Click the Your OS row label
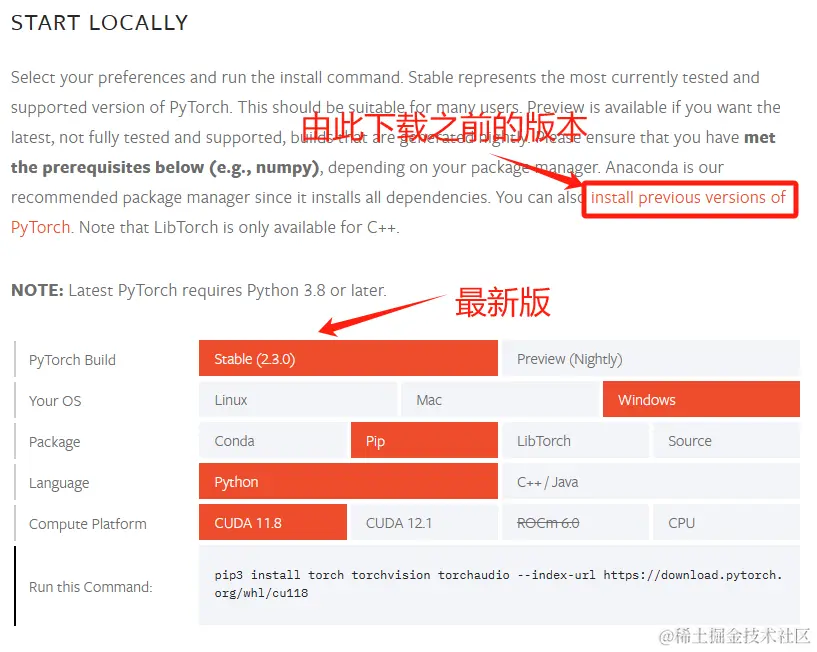The height and width of the screenshot is (652, 817). pos(55,401)
